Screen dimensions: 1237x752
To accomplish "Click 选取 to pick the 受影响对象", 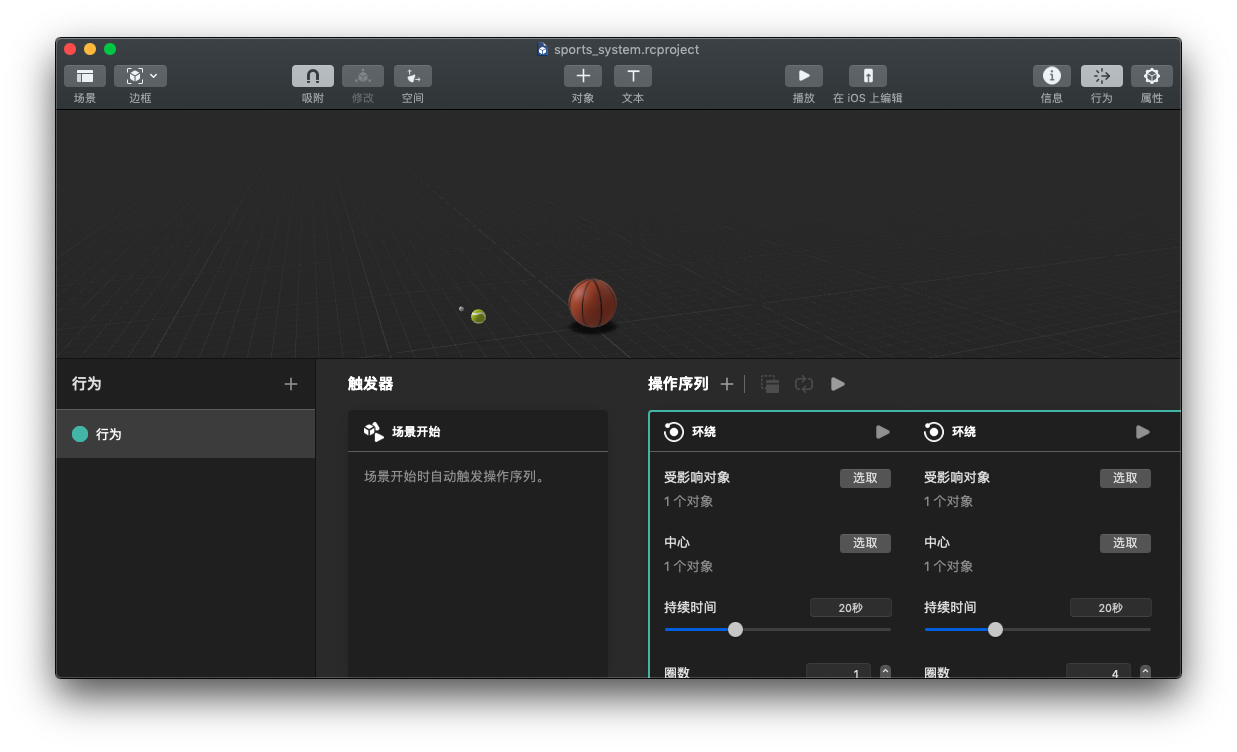I will 864,478.
